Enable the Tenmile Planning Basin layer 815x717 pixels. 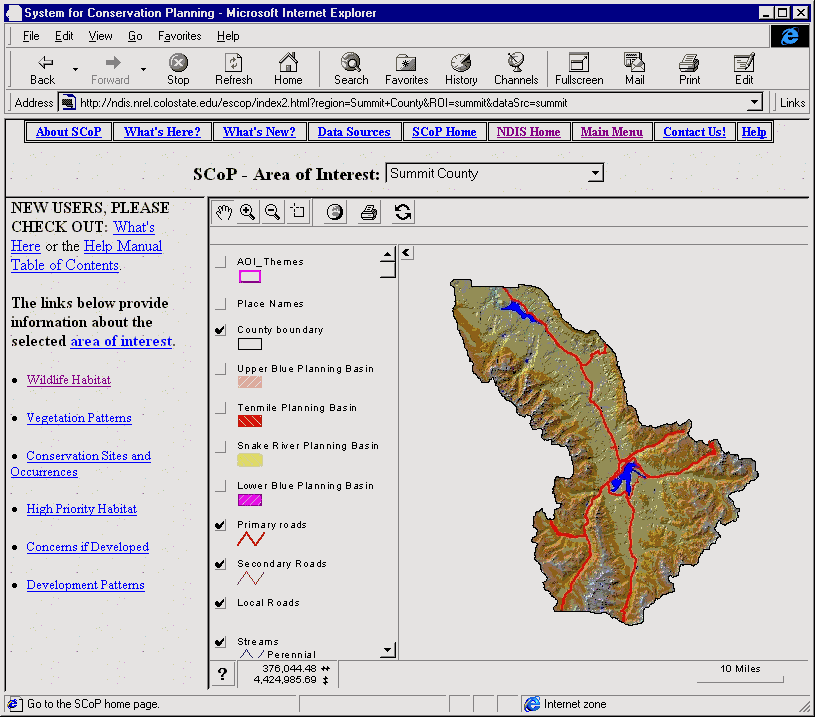point(220,408)
